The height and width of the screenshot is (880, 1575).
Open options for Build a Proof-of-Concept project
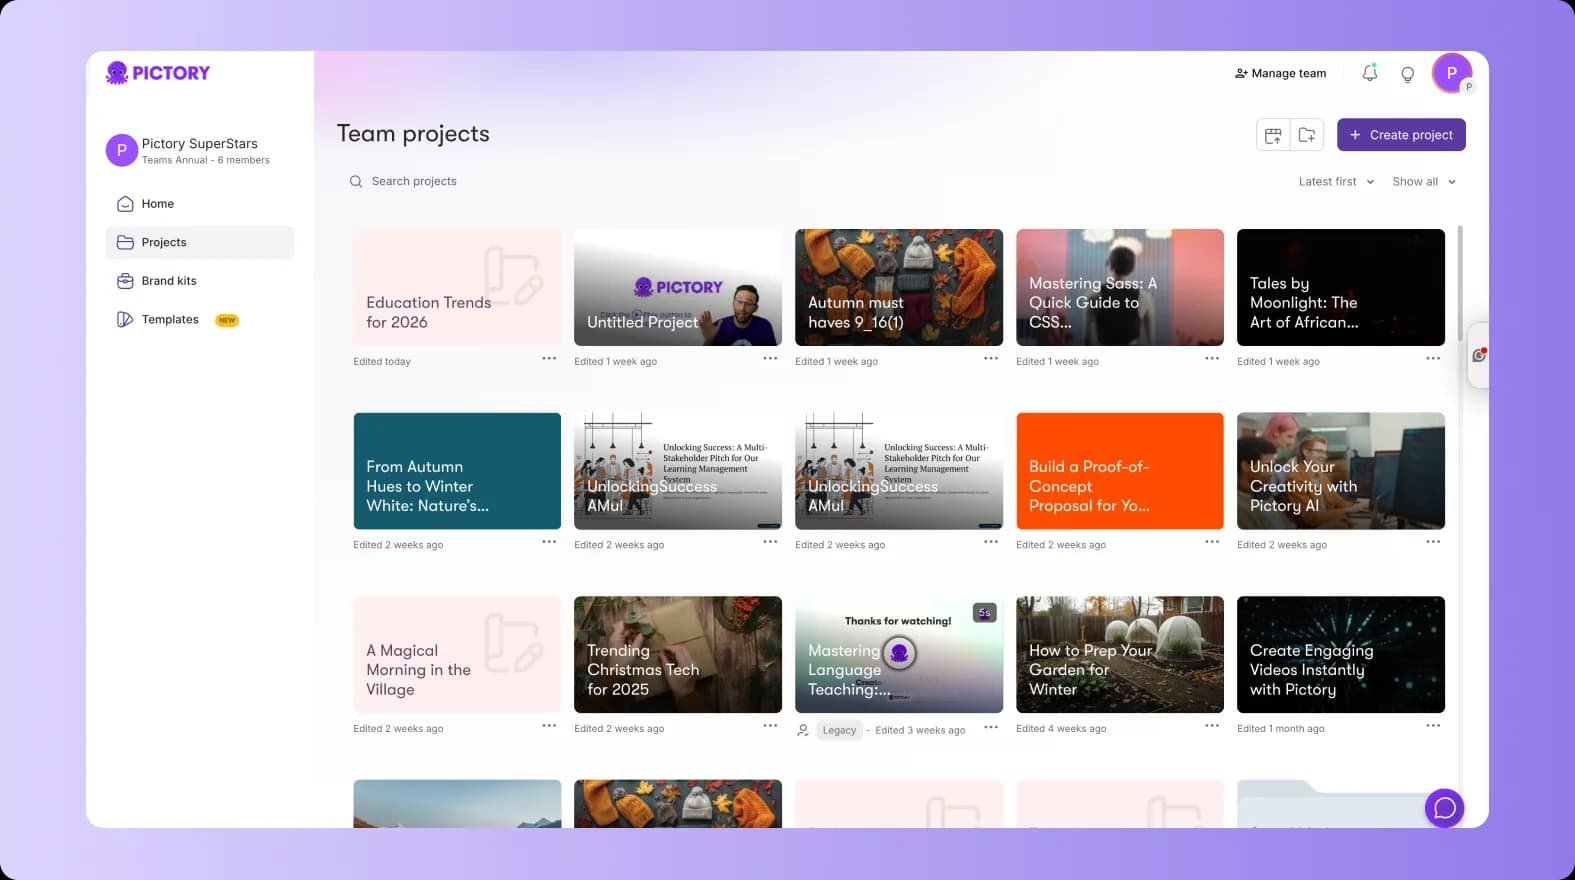click(x=1212, y=542)
